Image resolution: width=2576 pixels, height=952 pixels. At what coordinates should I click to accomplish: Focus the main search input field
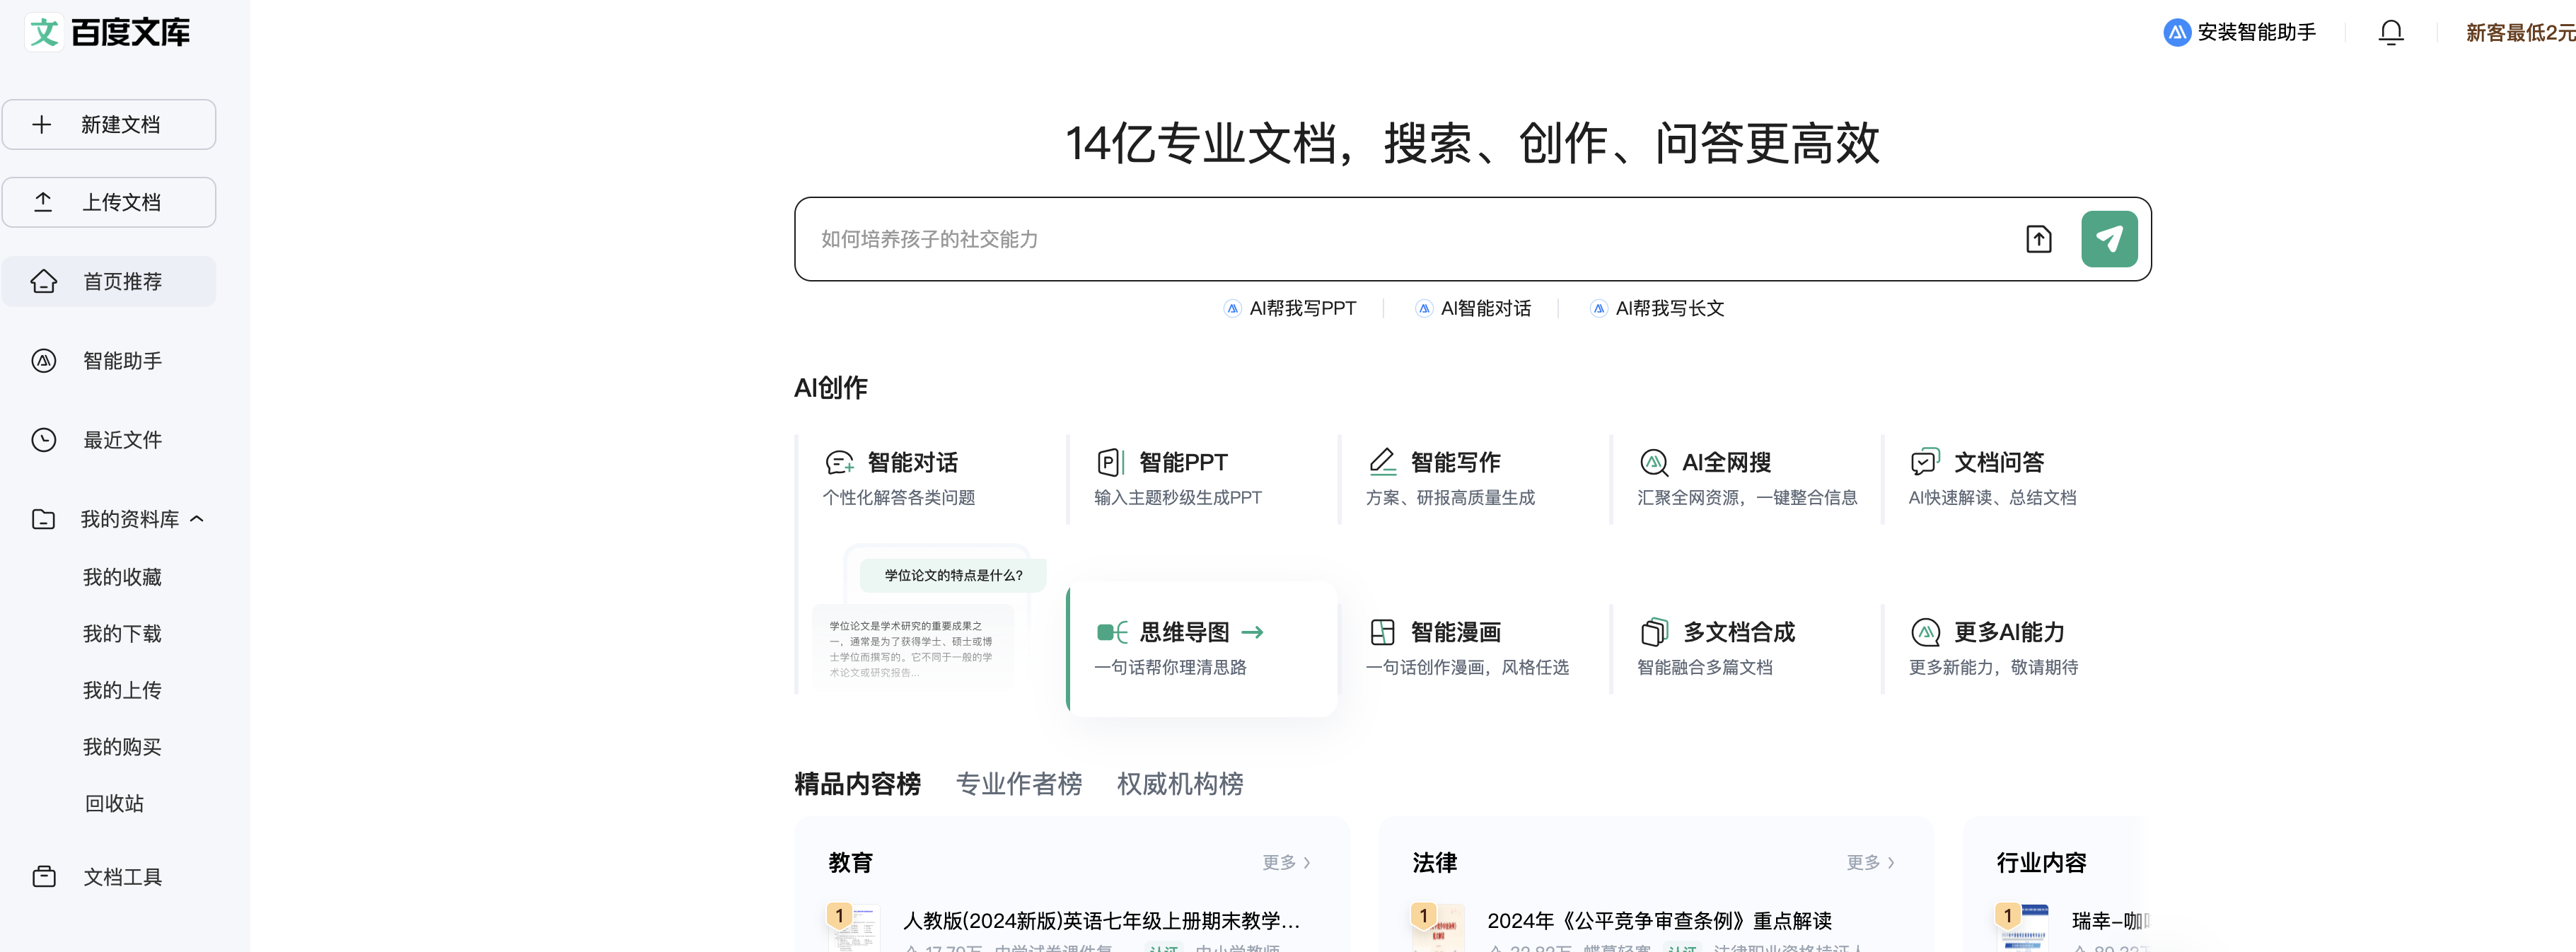1400,239
